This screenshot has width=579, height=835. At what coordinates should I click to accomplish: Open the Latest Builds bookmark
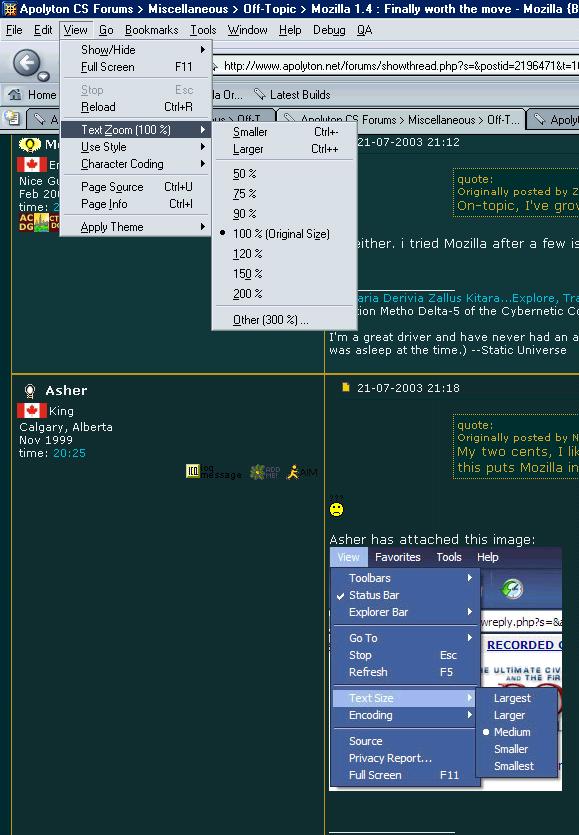(x=292, y=95)
